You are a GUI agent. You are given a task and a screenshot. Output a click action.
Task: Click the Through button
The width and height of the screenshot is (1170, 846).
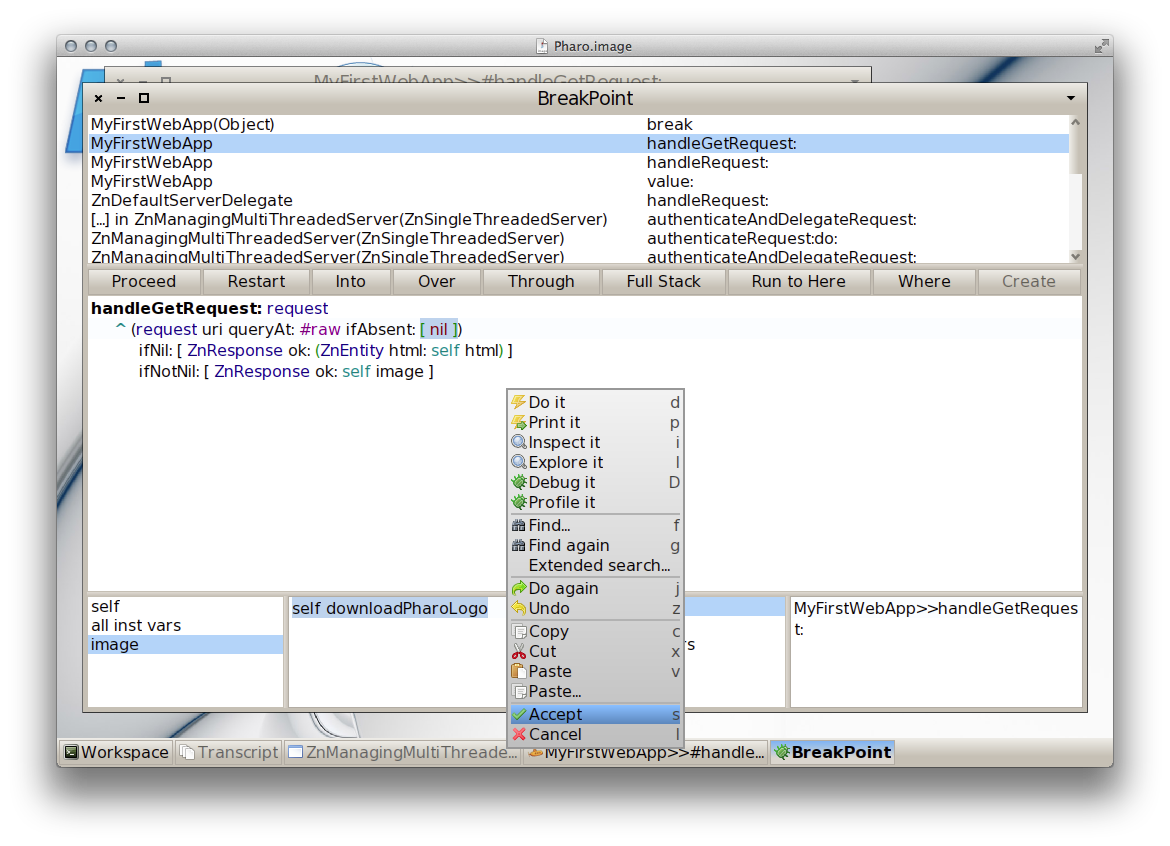click(x=541, y=282)
